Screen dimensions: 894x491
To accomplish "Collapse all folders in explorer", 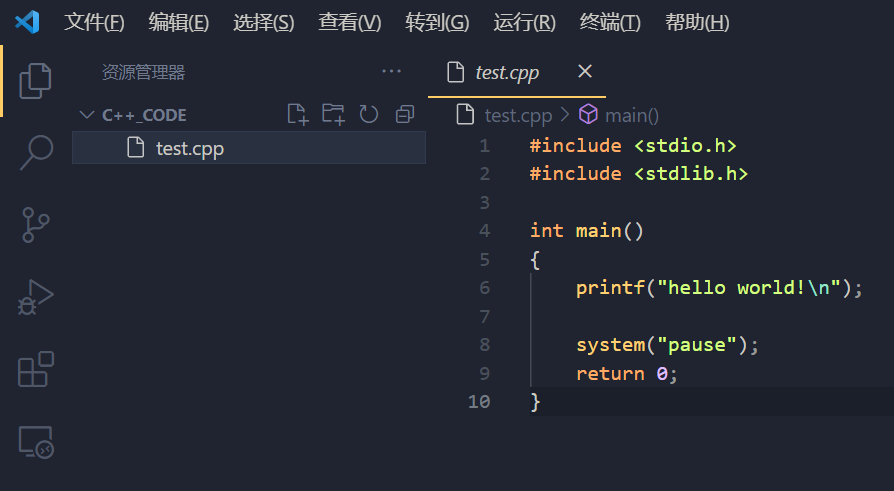I will 405,115.
